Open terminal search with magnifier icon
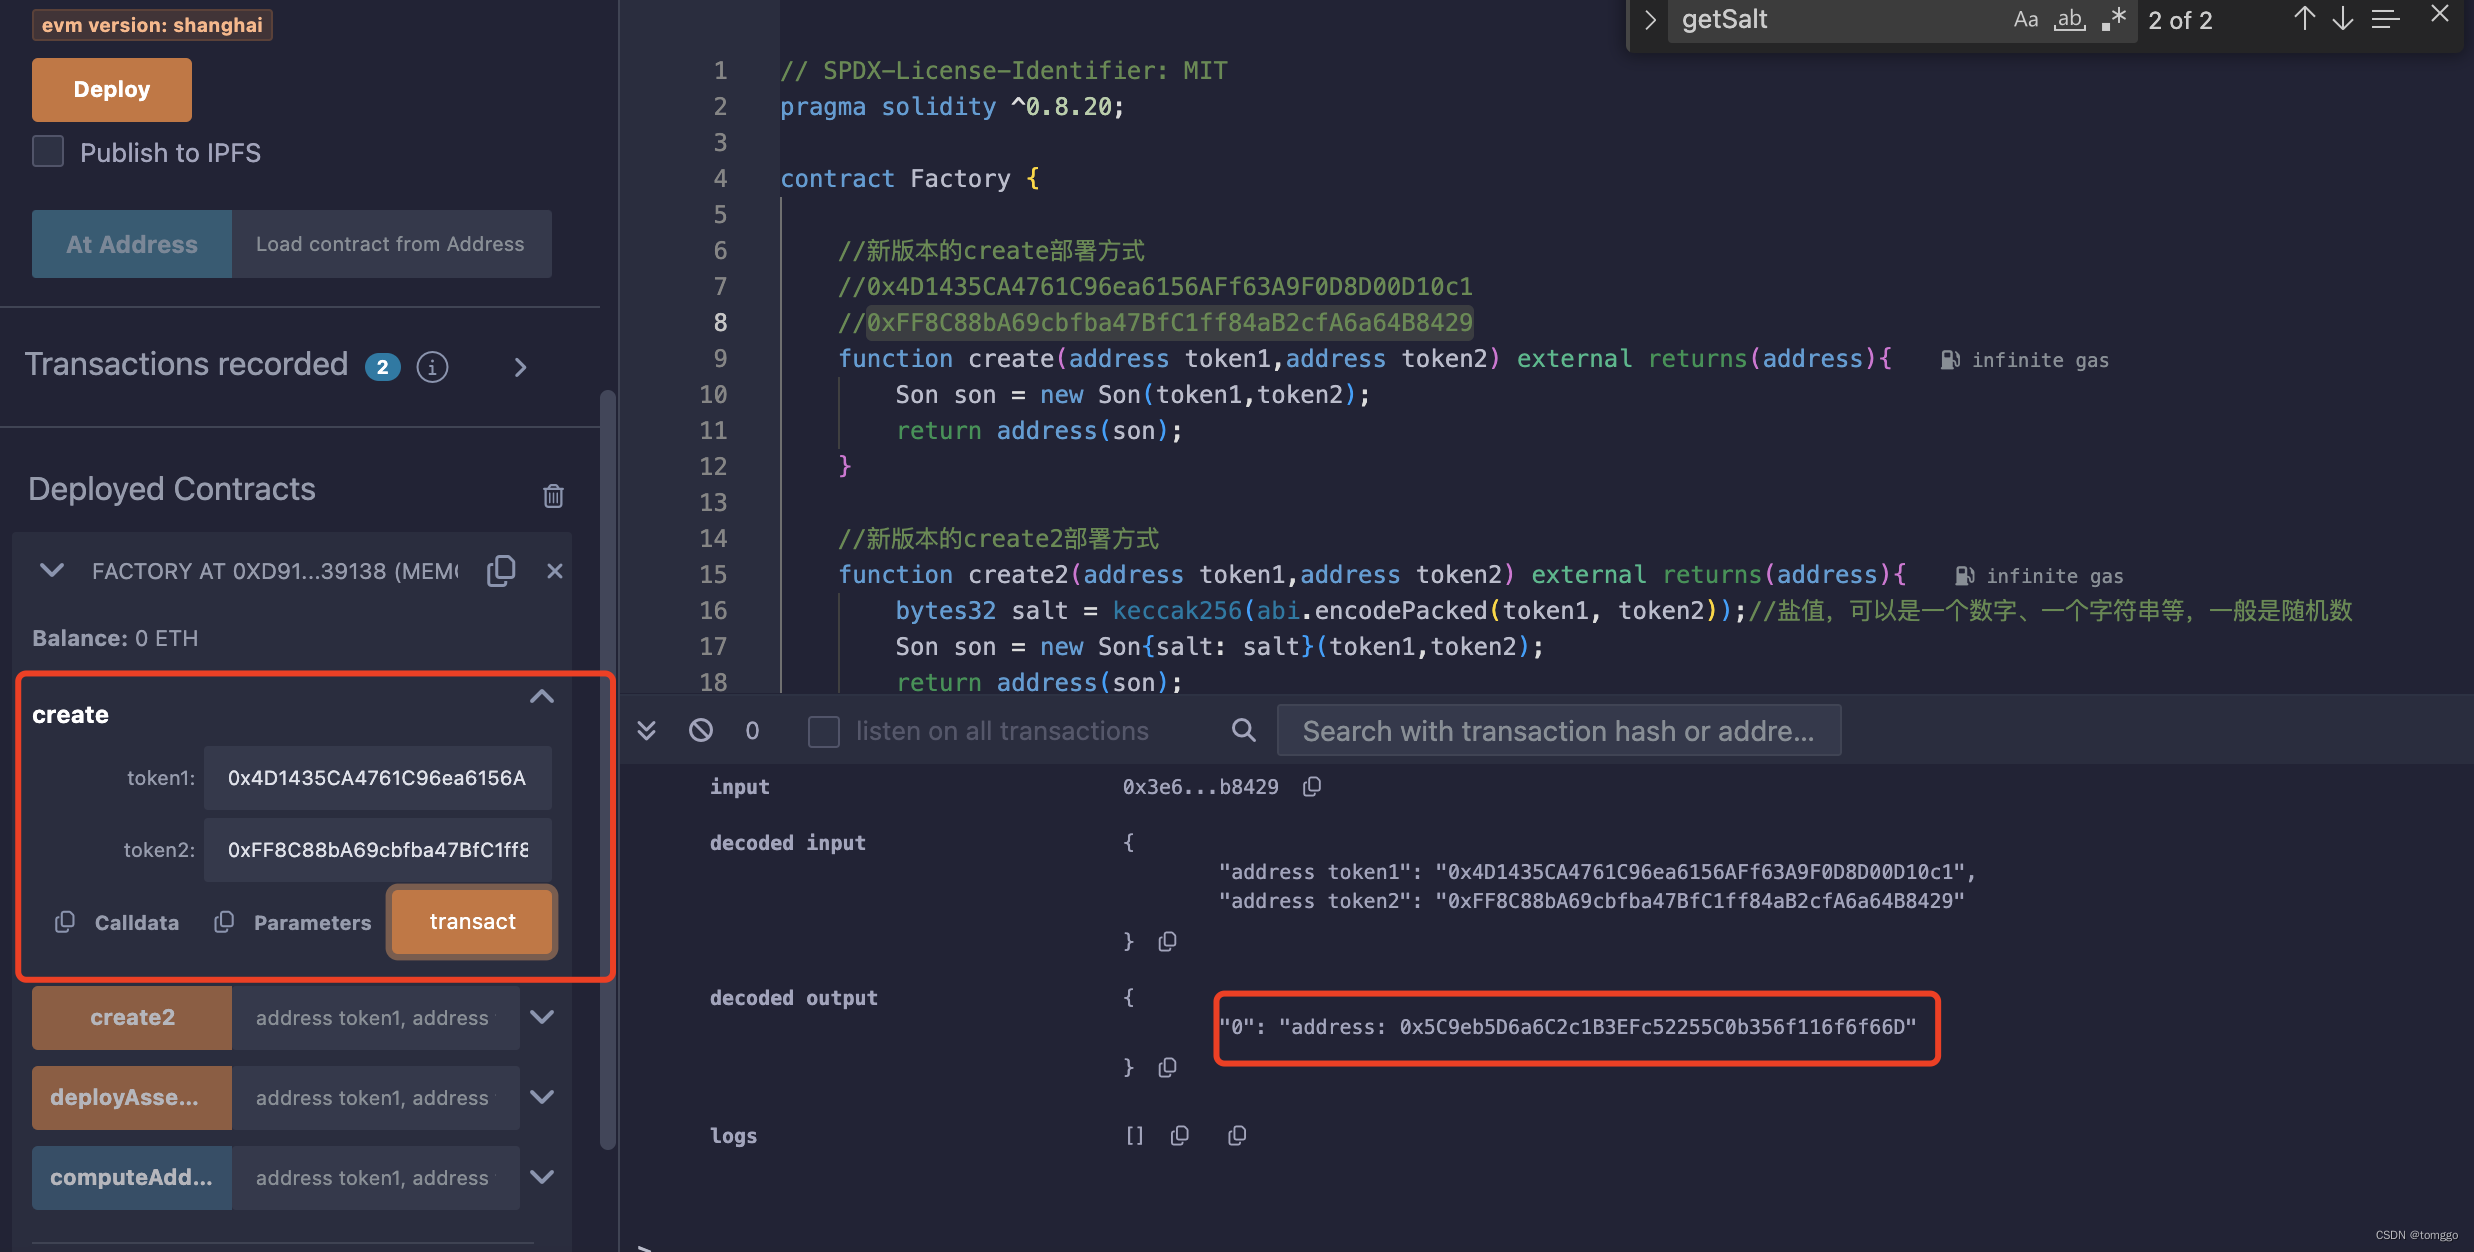Screen dimensions: 2474x1252 [1243, 730]
